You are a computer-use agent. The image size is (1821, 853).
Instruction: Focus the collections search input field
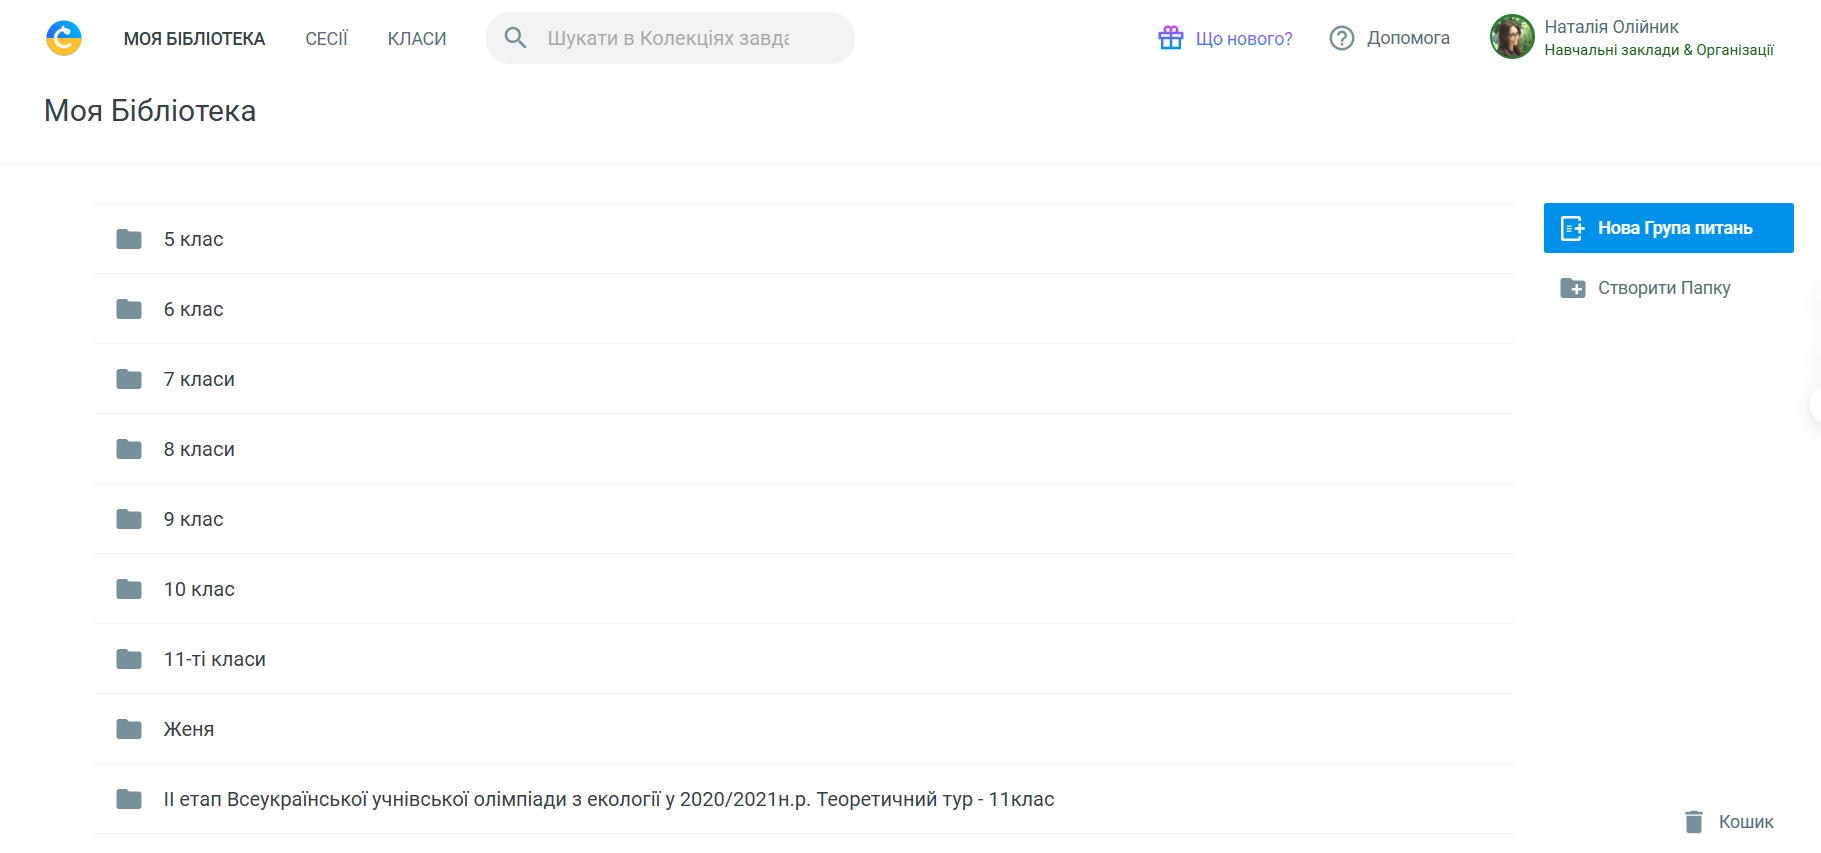[x=668, y=38]
